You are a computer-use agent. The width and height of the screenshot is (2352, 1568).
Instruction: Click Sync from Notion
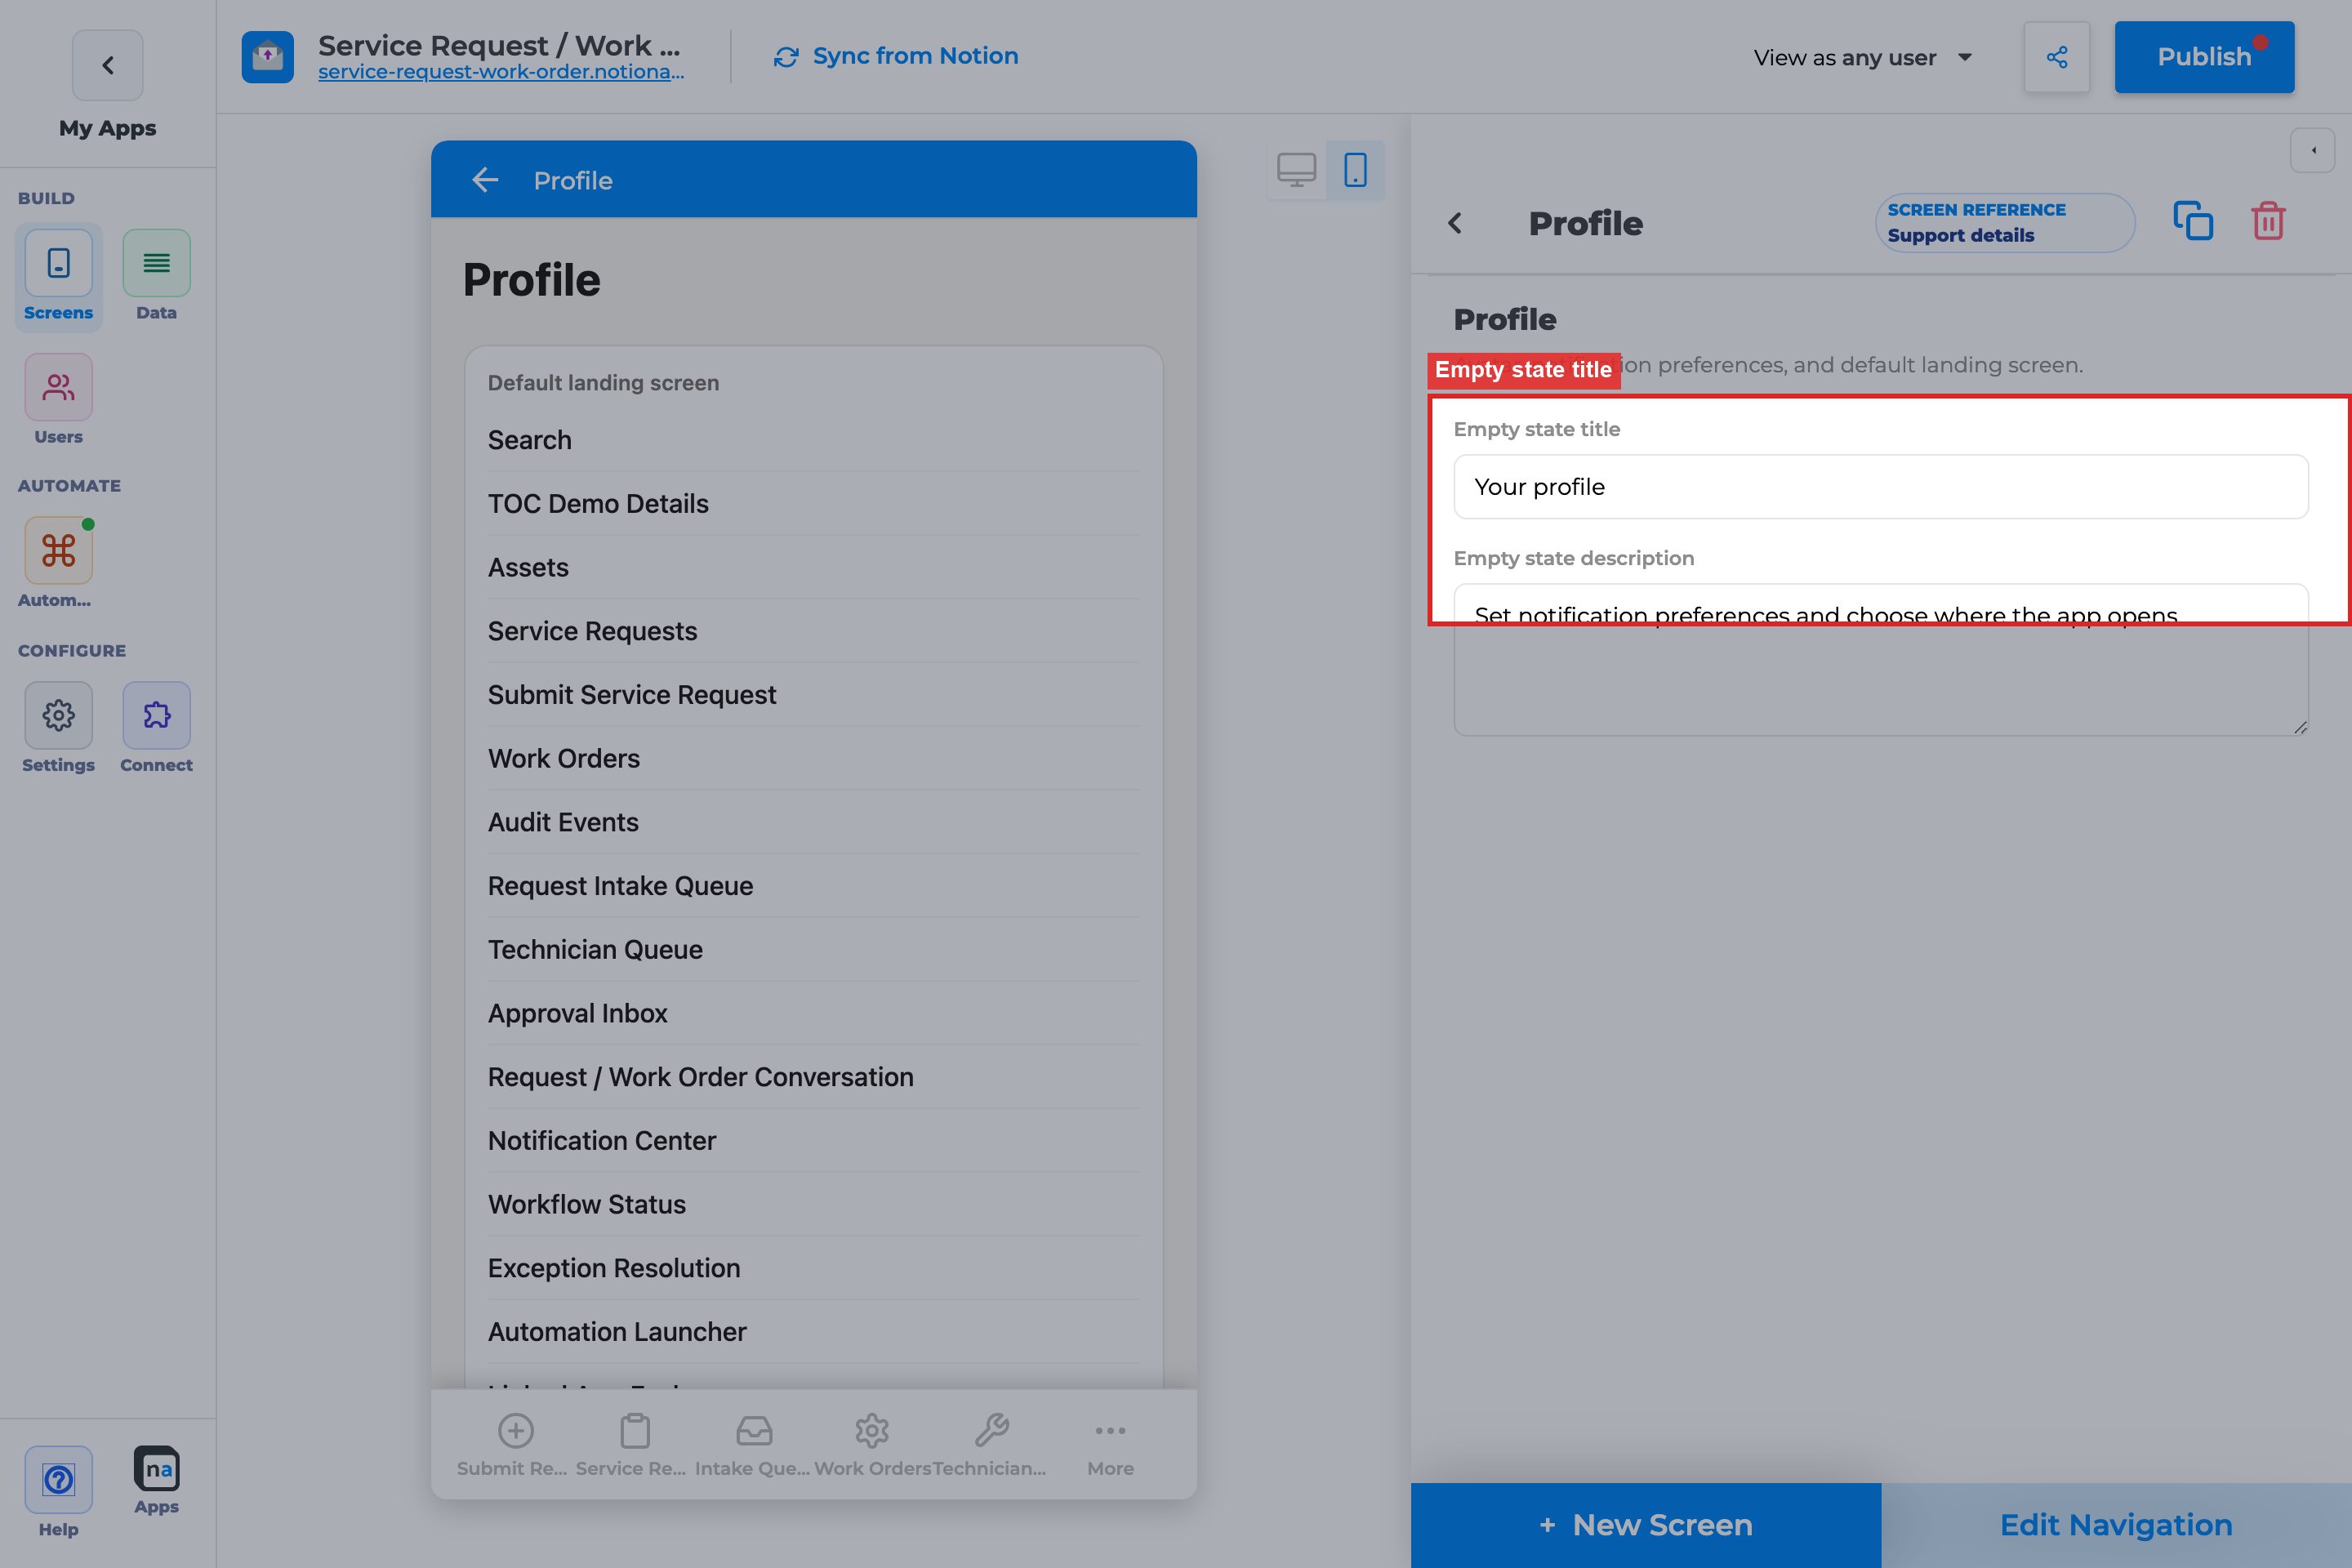click(x=896, y=56)
